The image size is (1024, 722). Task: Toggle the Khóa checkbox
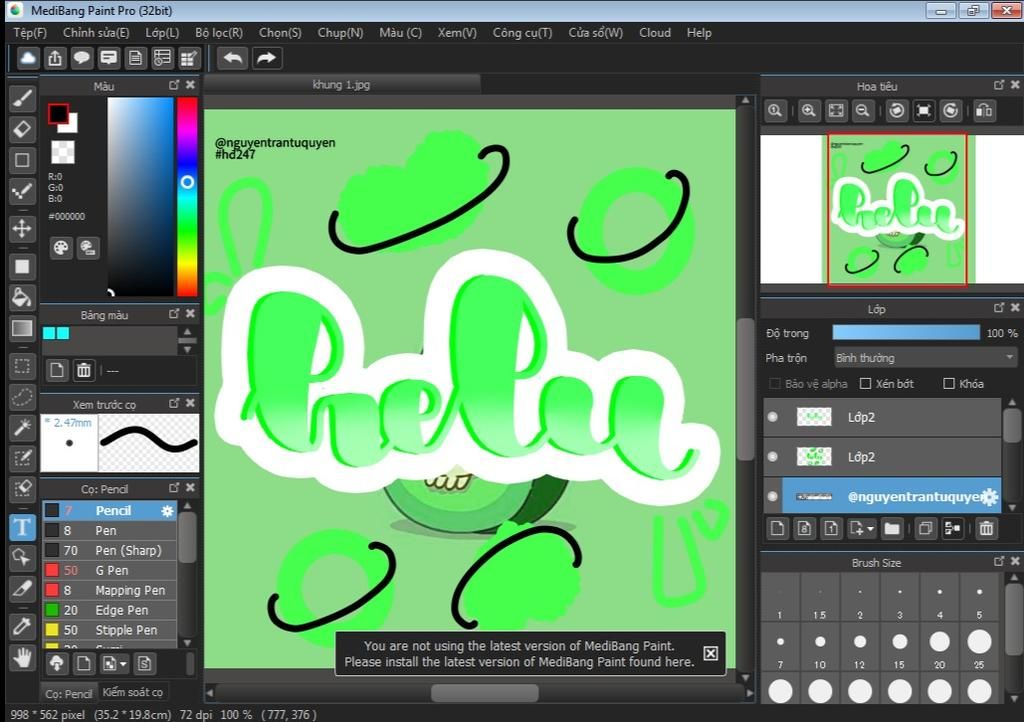pos(949,384)
